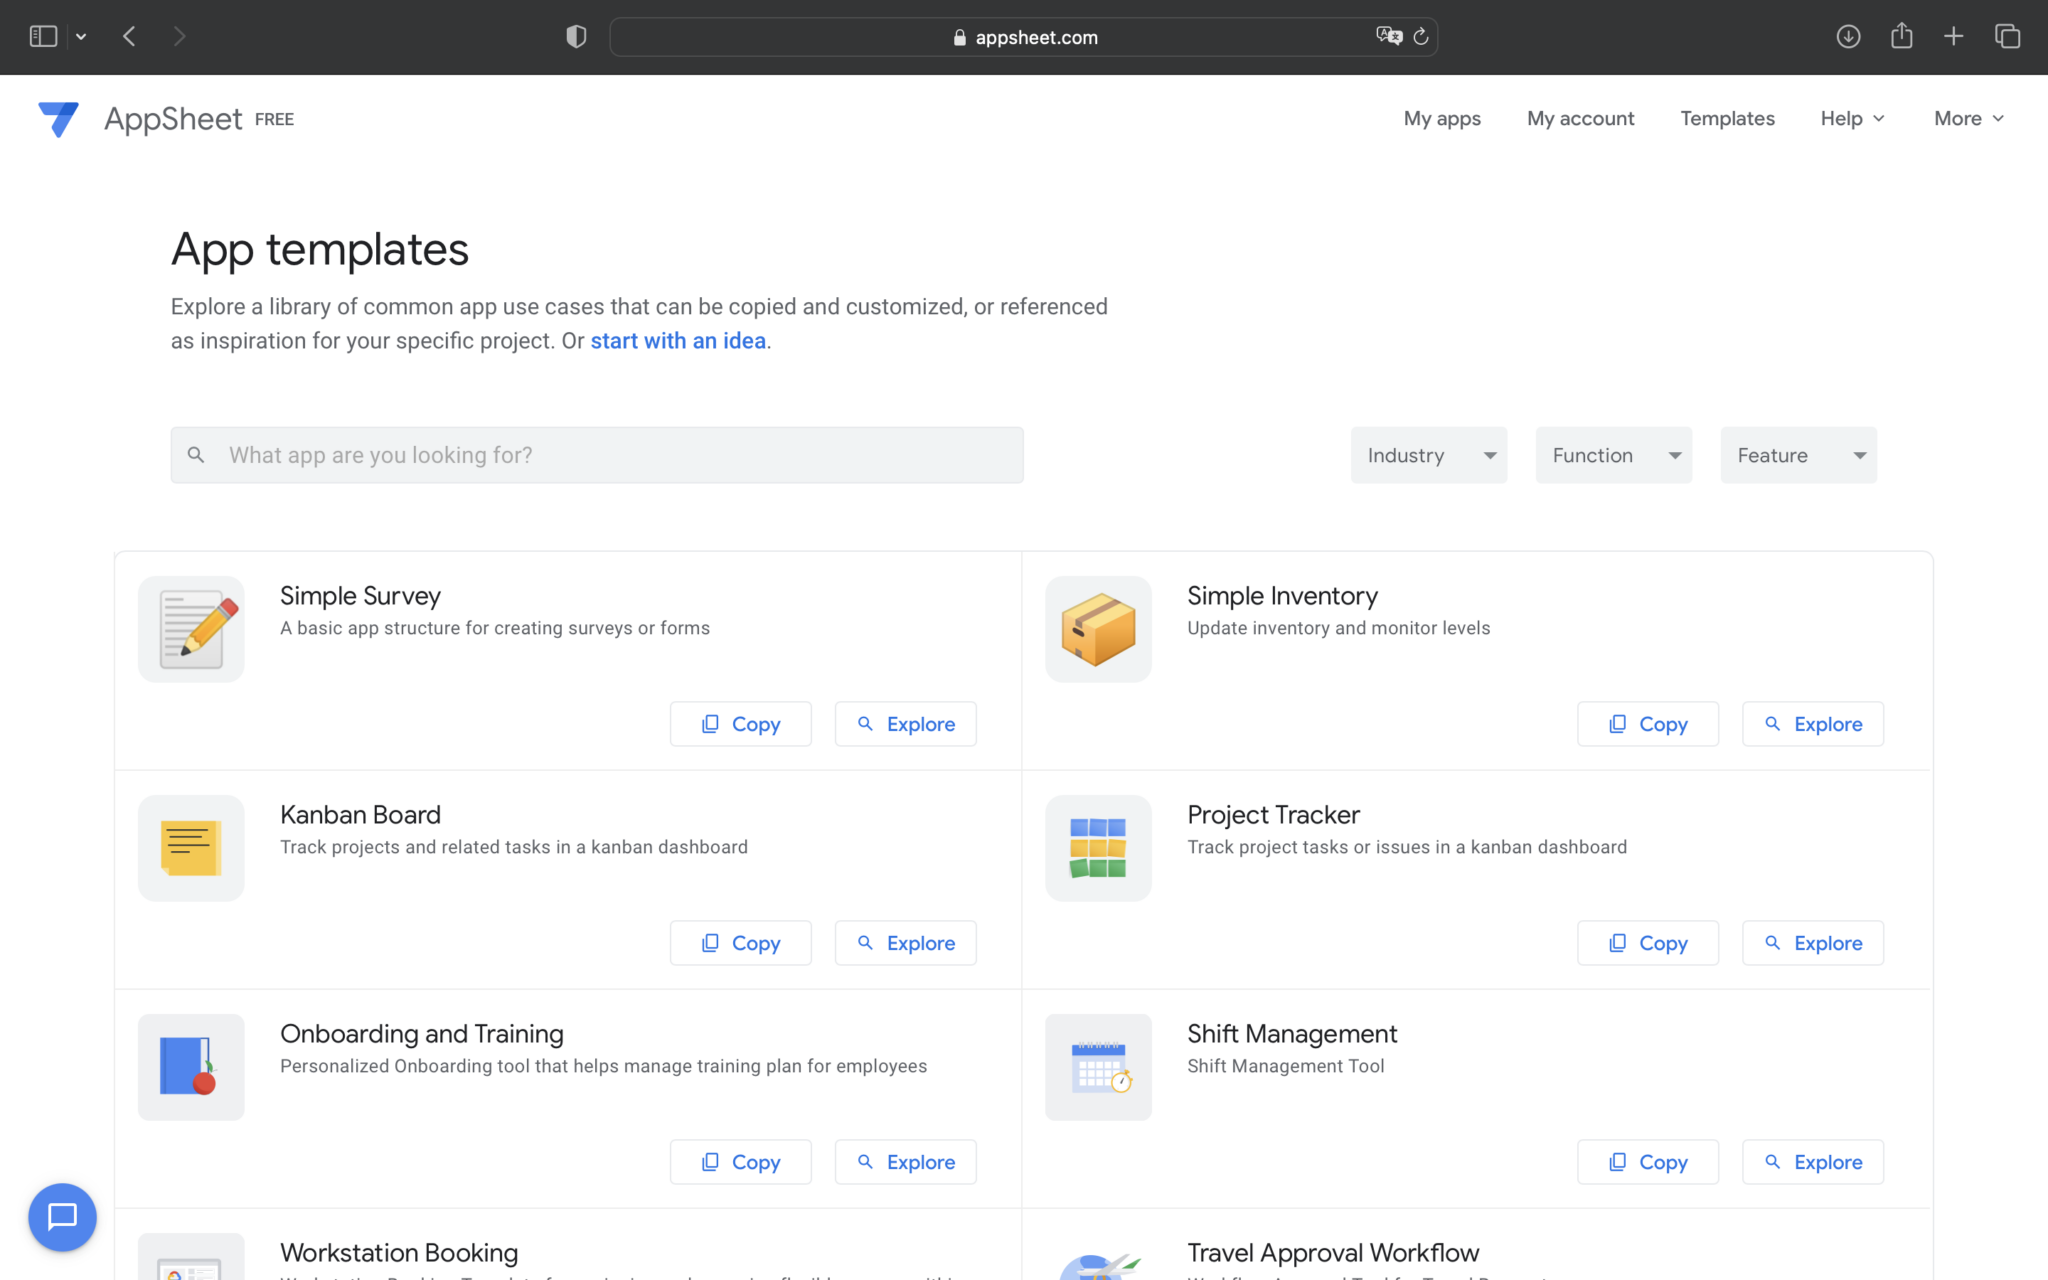Select the Shift Management calendar icon
This screenshot has height=1280, width=2048.
1097,1066
